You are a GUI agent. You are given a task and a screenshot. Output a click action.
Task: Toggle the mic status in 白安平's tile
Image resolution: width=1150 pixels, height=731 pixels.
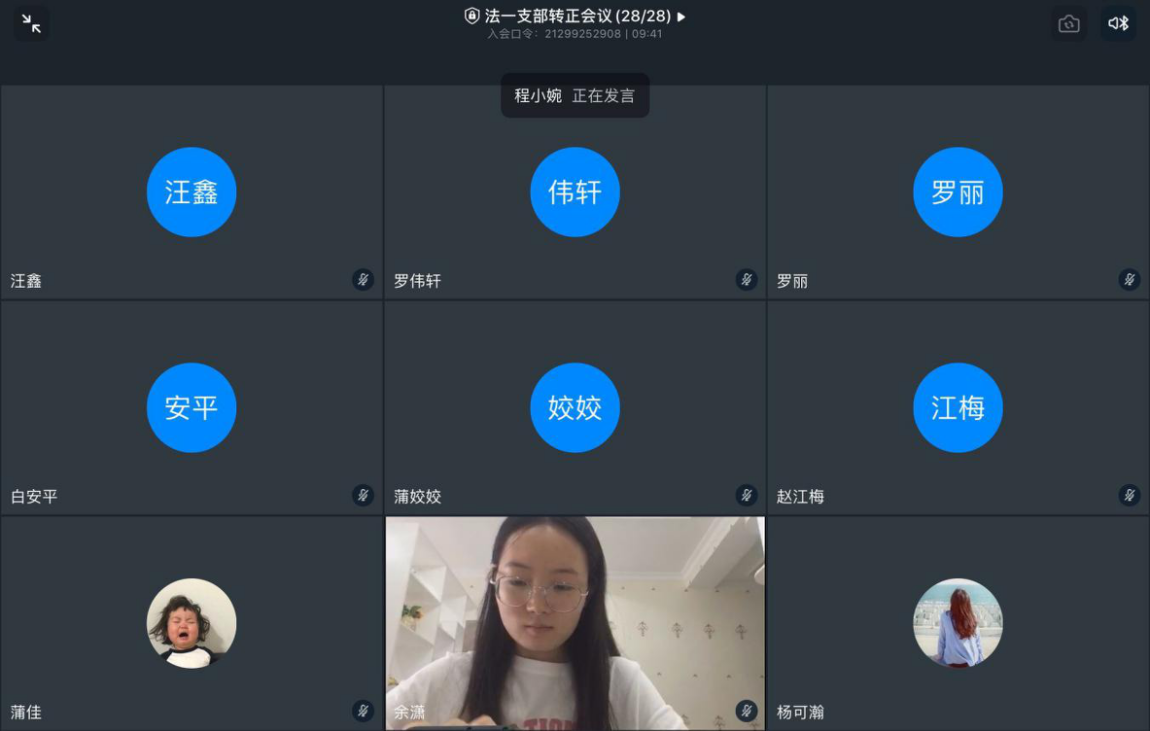pos(363,495)
